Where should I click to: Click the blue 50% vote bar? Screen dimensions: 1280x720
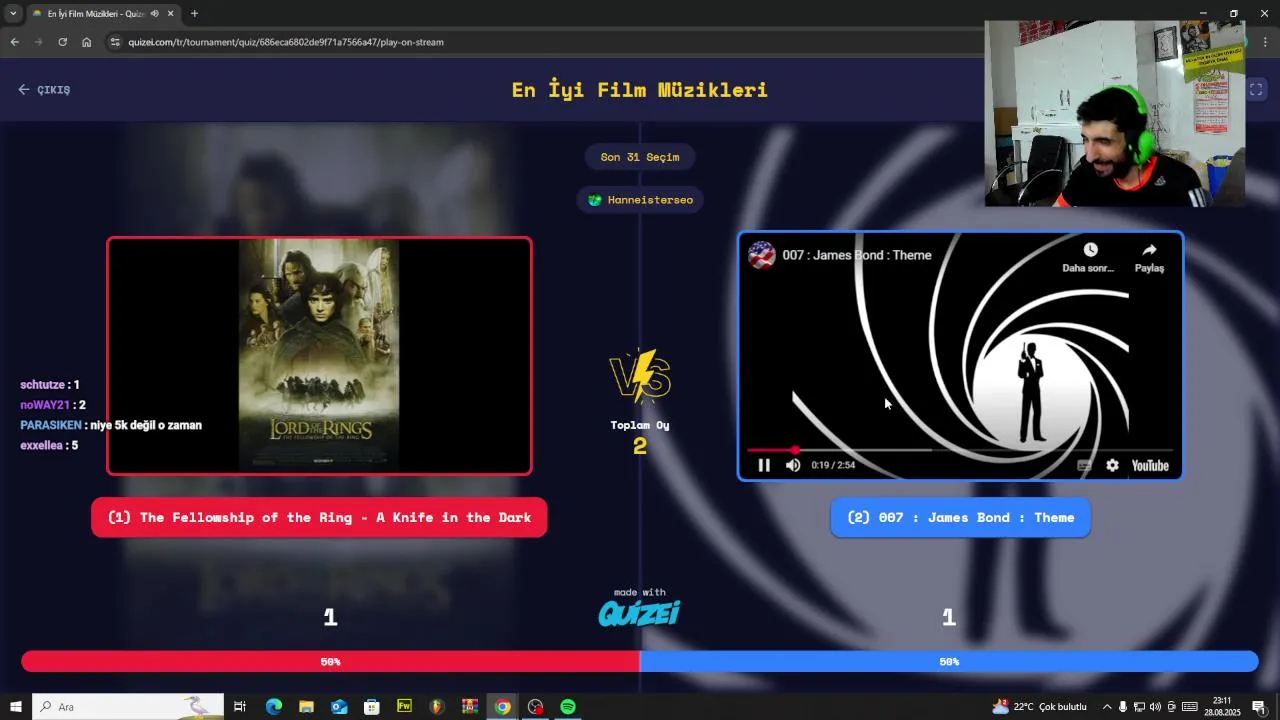point(949,662)
